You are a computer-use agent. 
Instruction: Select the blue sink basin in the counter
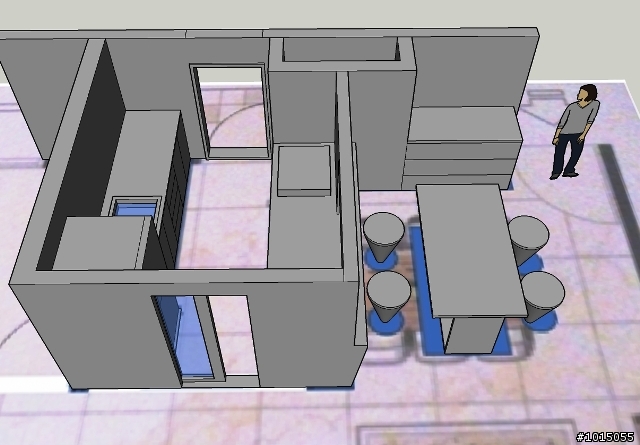(135, 209)
